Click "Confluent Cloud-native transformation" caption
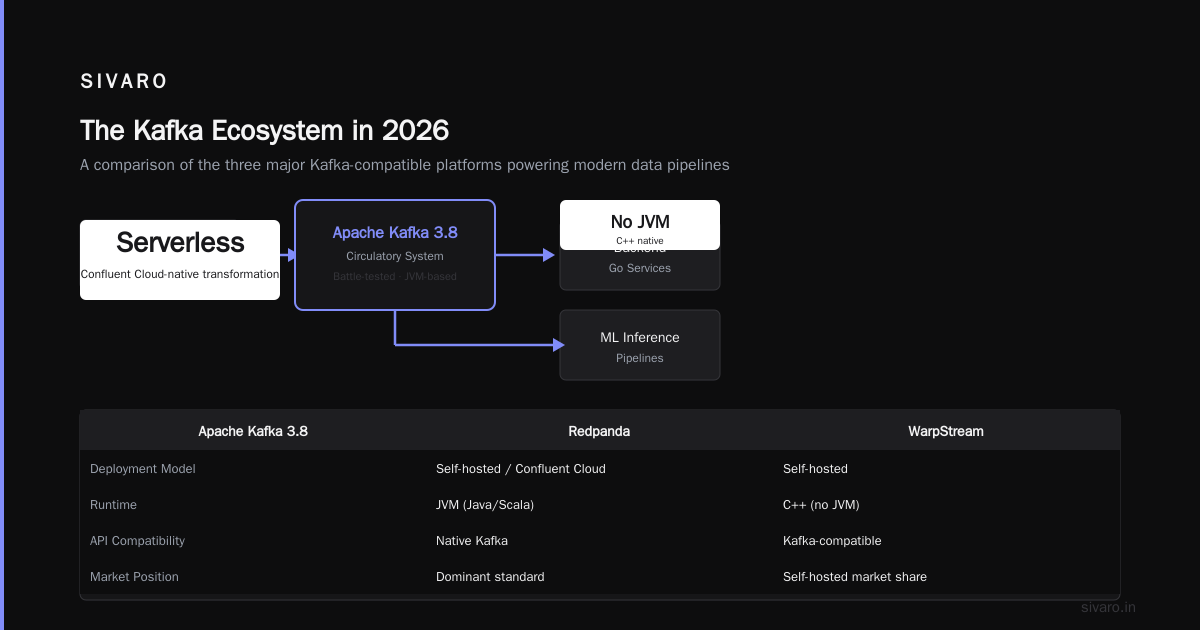 (180, 274)
